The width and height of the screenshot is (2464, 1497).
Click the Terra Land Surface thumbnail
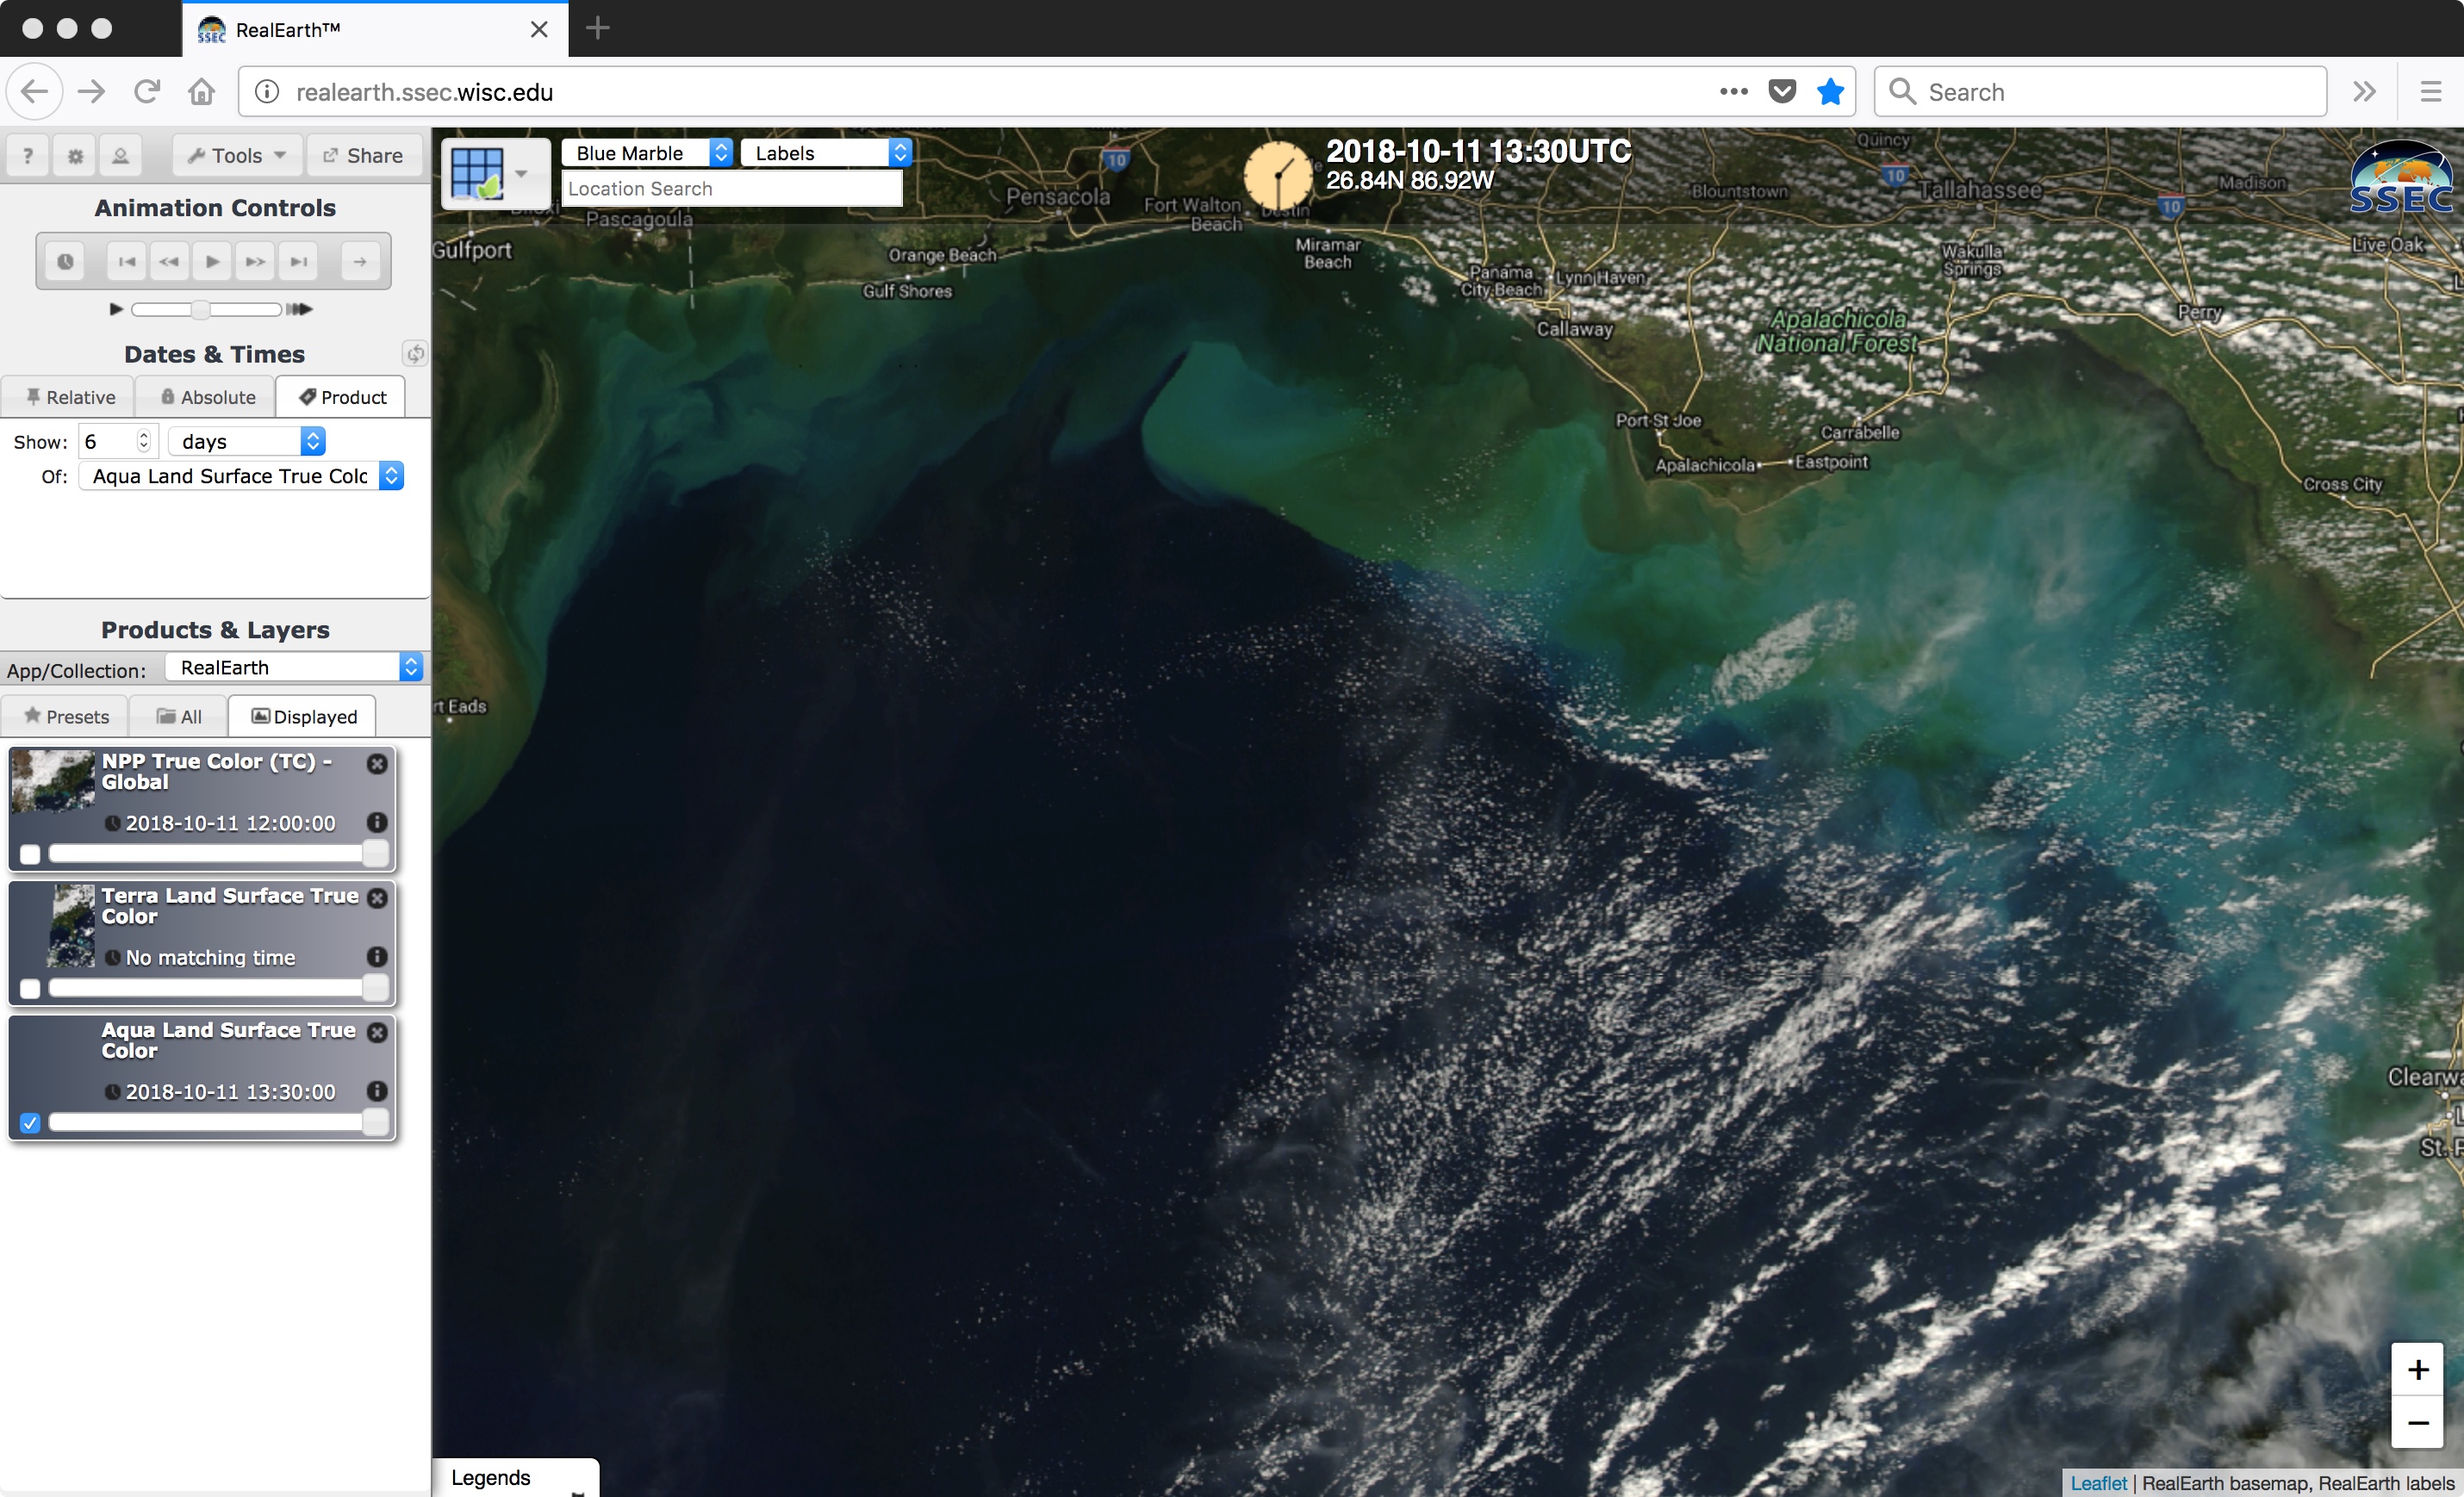[x=72, y=925]
